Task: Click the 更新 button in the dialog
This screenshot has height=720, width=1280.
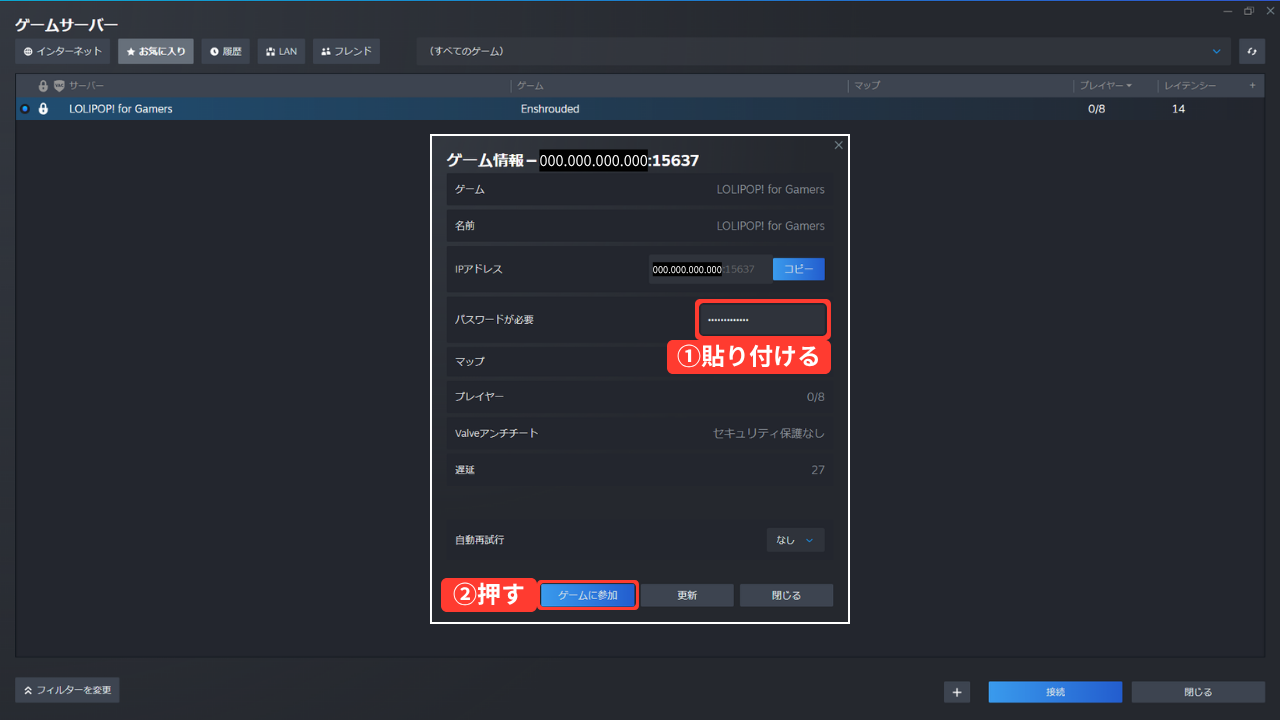Action: pyautogui.click(x=687, y=595)
